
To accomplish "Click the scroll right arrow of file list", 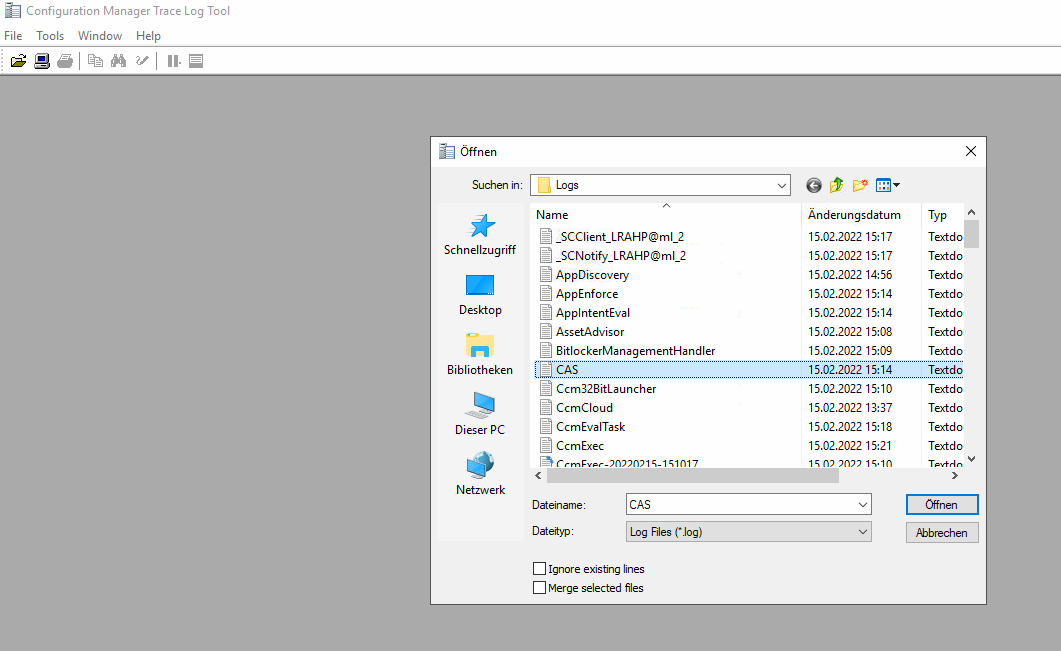I will (955, 476).
